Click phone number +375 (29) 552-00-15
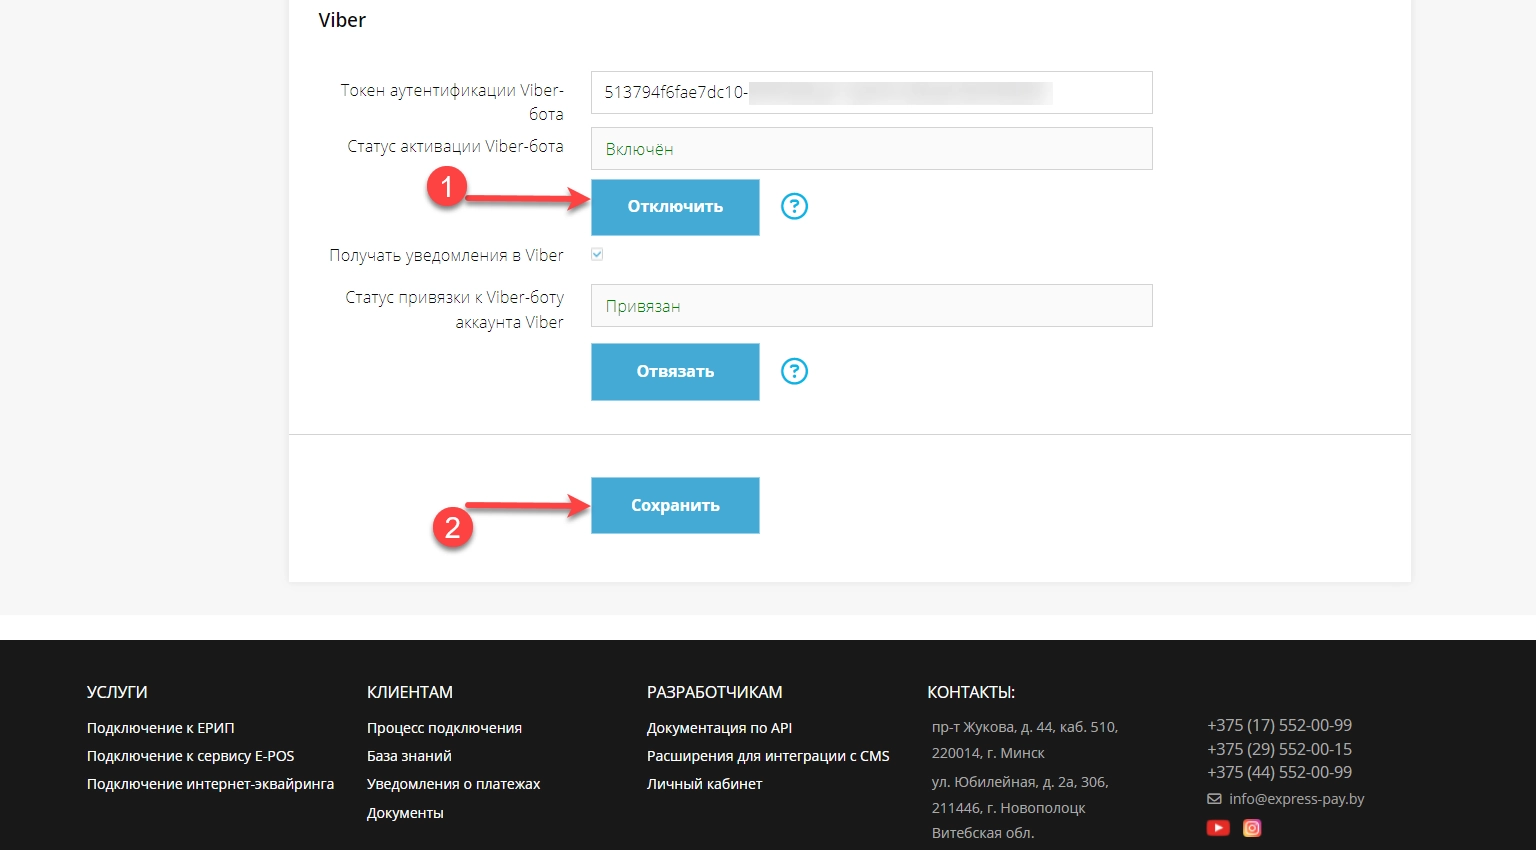 coord(1279,749)
